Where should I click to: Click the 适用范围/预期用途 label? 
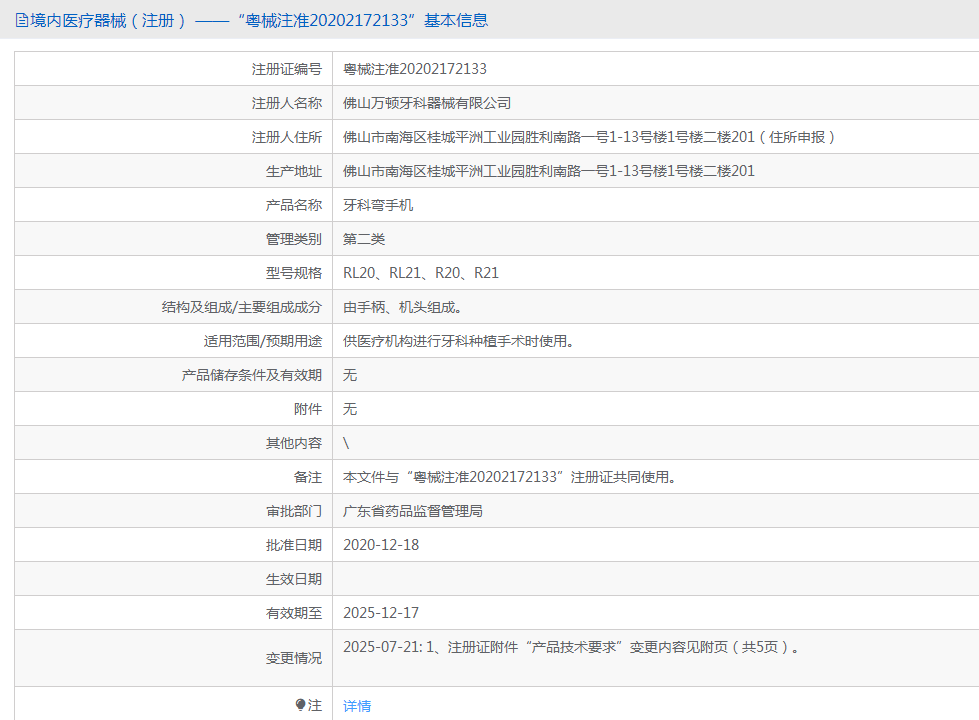[262, 341]
